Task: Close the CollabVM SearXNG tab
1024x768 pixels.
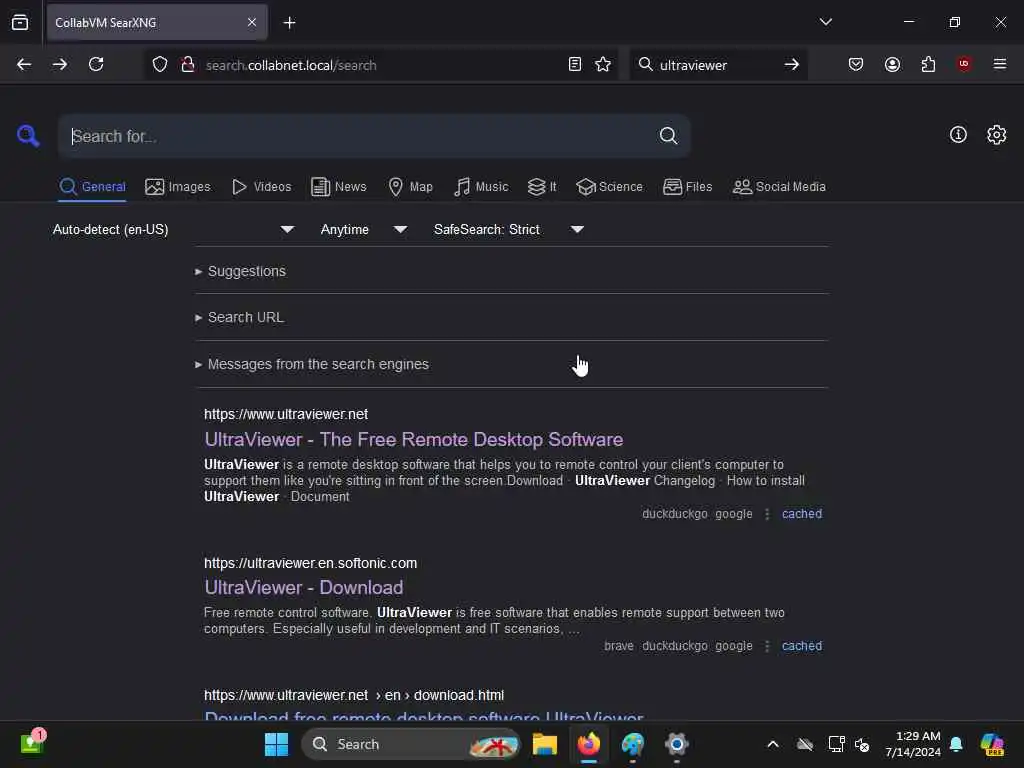Action: point(252,22)
